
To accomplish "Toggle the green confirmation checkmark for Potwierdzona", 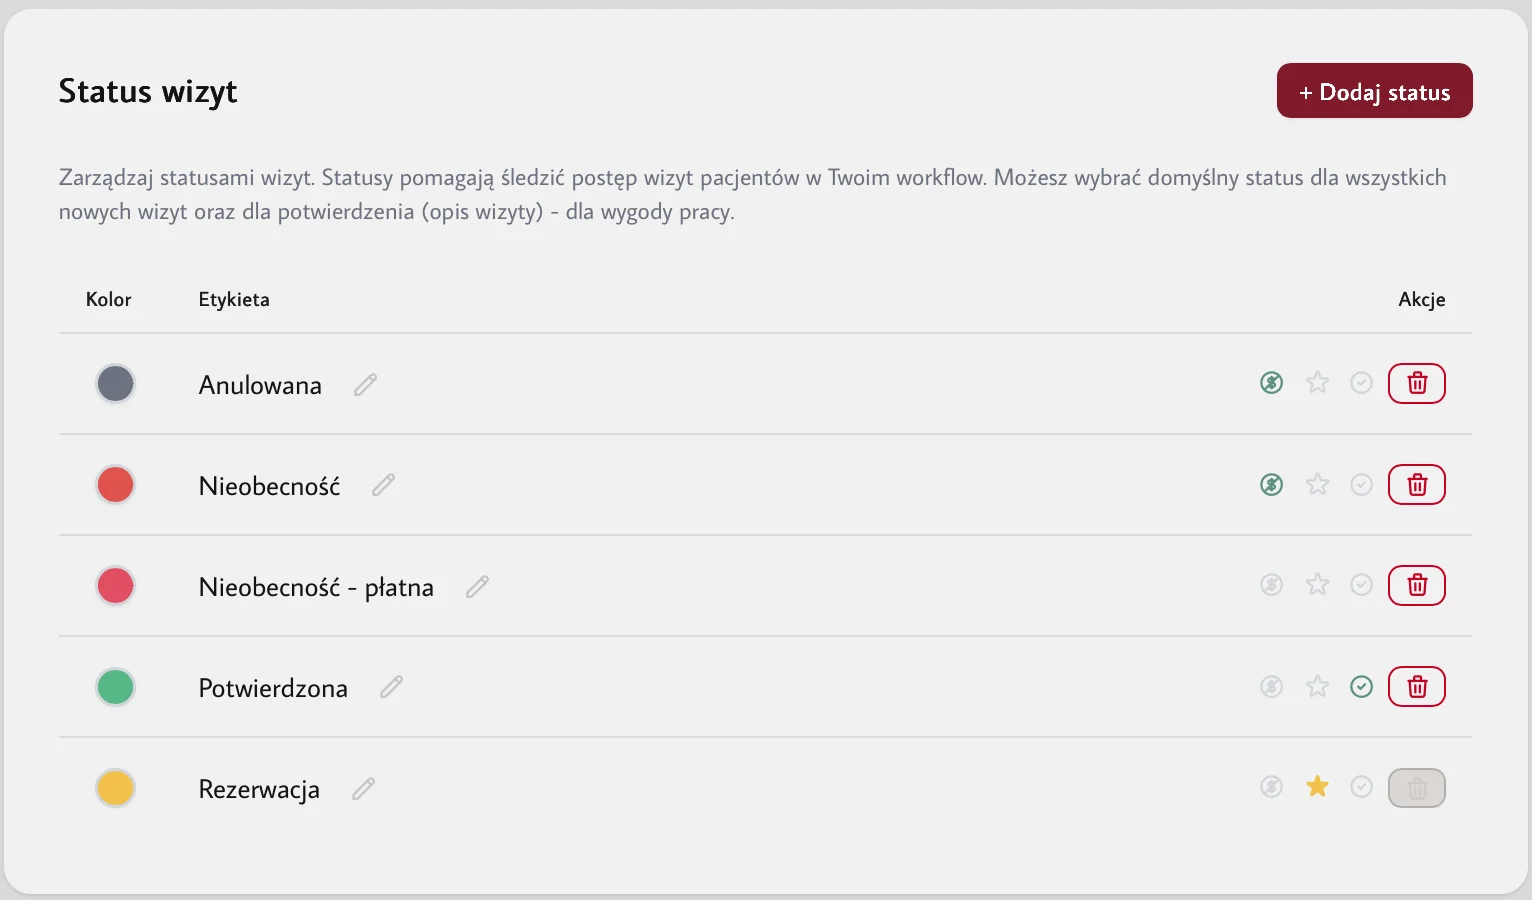I will (1362, 687).
